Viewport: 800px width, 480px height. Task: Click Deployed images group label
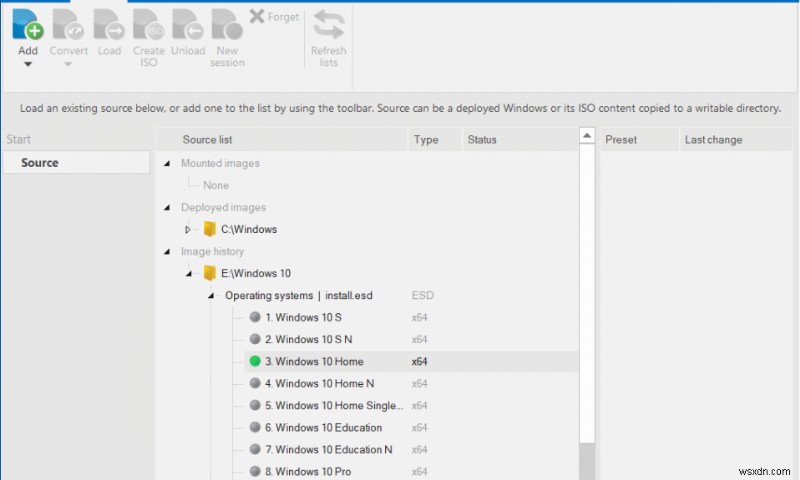point(223,207)
